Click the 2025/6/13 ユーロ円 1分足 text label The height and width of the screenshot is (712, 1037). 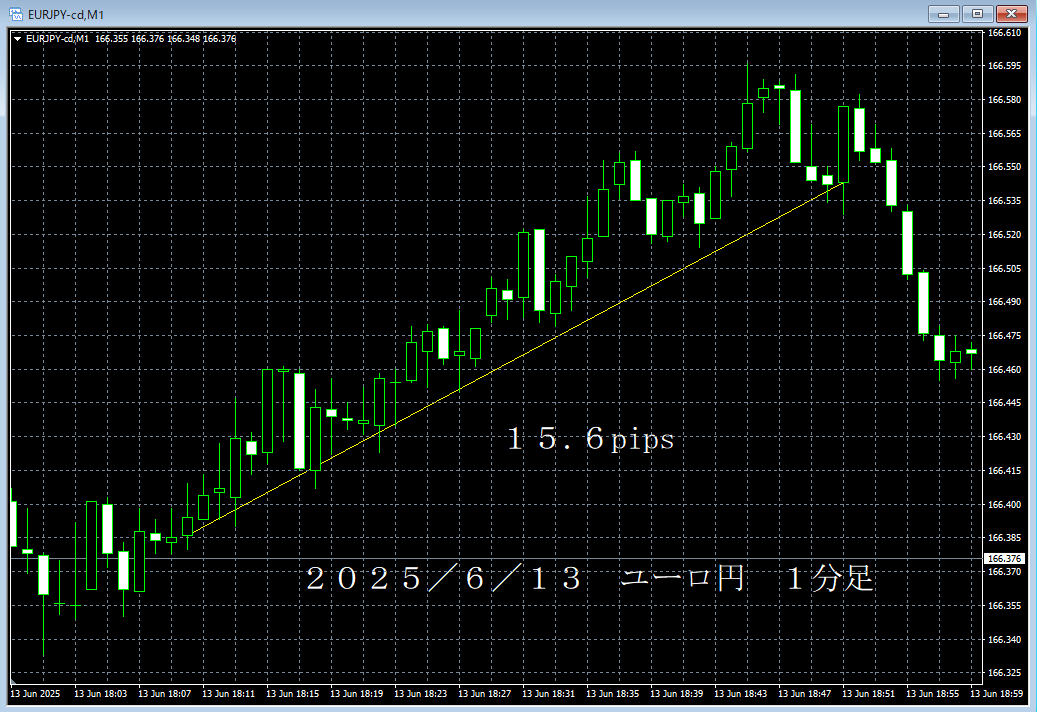coord(590,578)
